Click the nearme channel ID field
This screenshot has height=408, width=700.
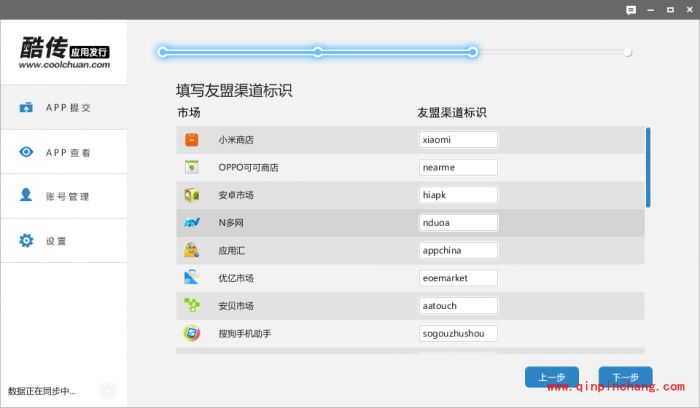(458, 167)
